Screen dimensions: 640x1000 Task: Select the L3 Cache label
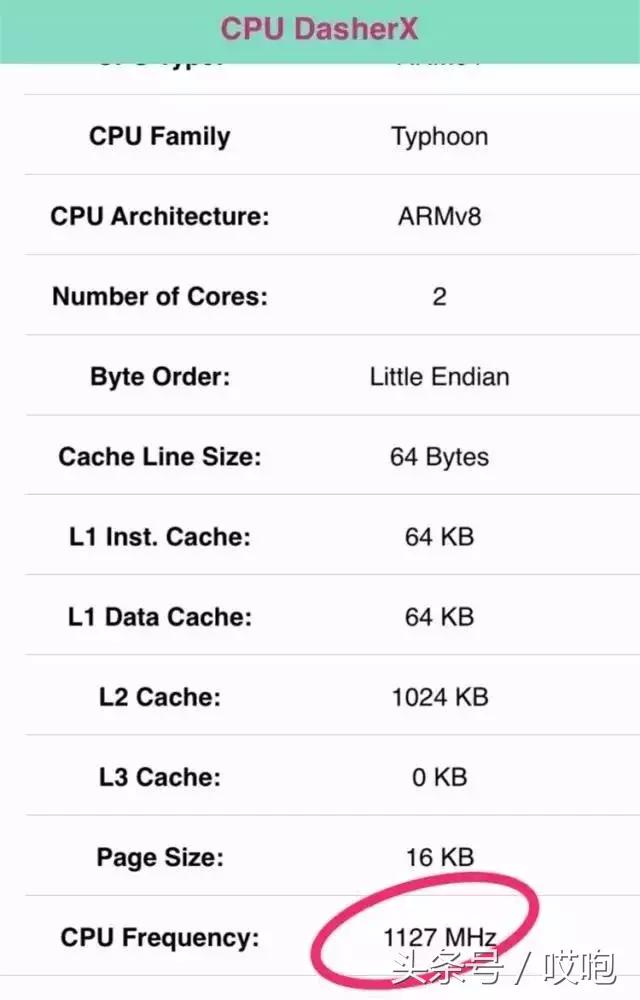(x=160, y=777)
